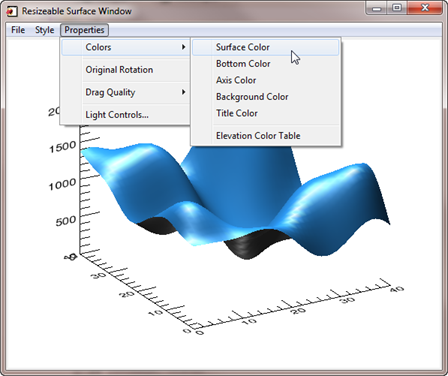Screen dimensions: 448x376
Task: Expand the Drag Quality submenu
Action: pyautogui.click(x=126, y=92)
